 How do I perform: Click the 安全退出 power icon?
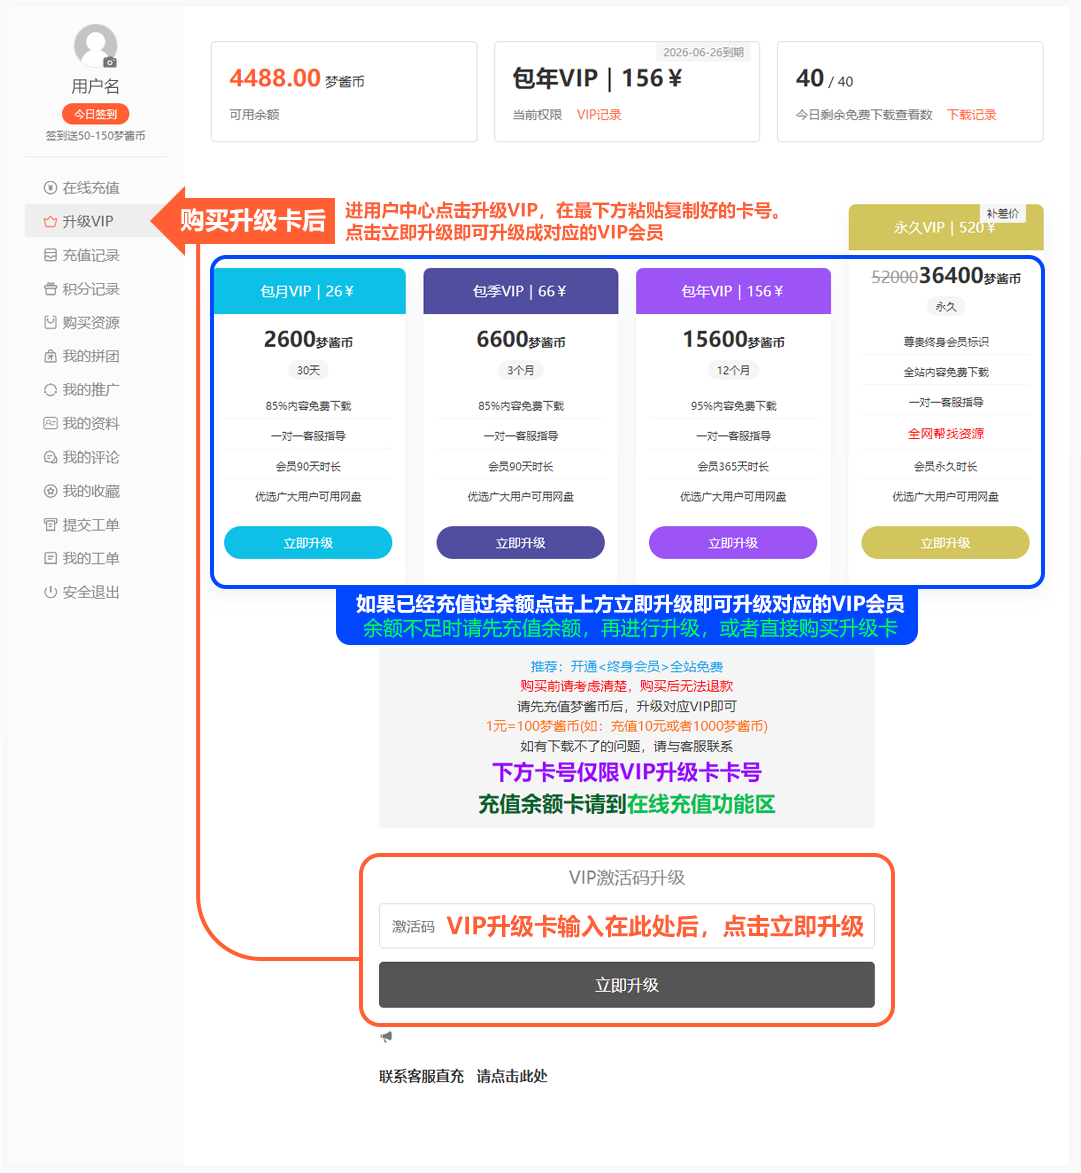click(50, 592)
